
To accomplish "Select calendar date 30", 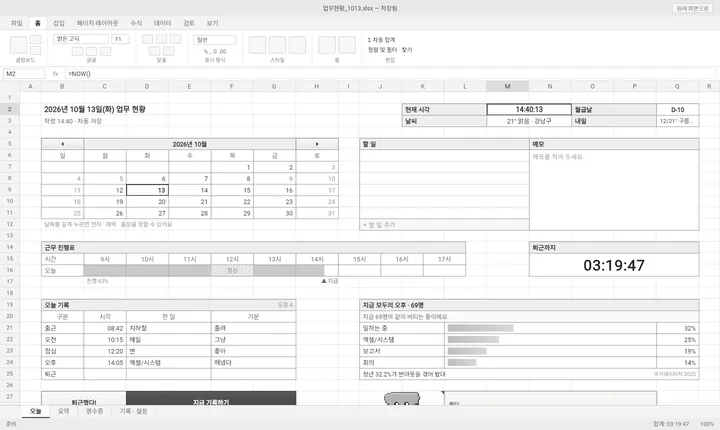I will click(x=275, y=213).
